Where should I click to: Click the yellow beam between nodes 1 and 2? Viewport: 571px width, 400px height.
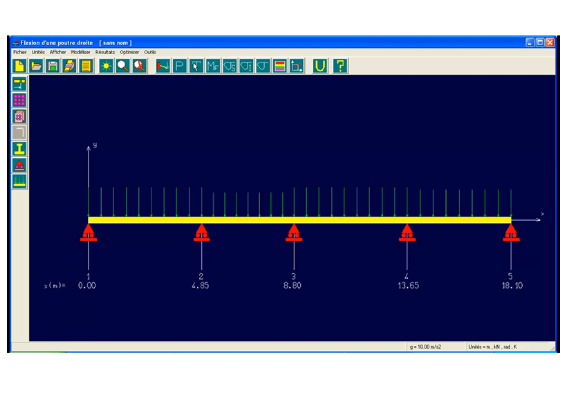145,220
